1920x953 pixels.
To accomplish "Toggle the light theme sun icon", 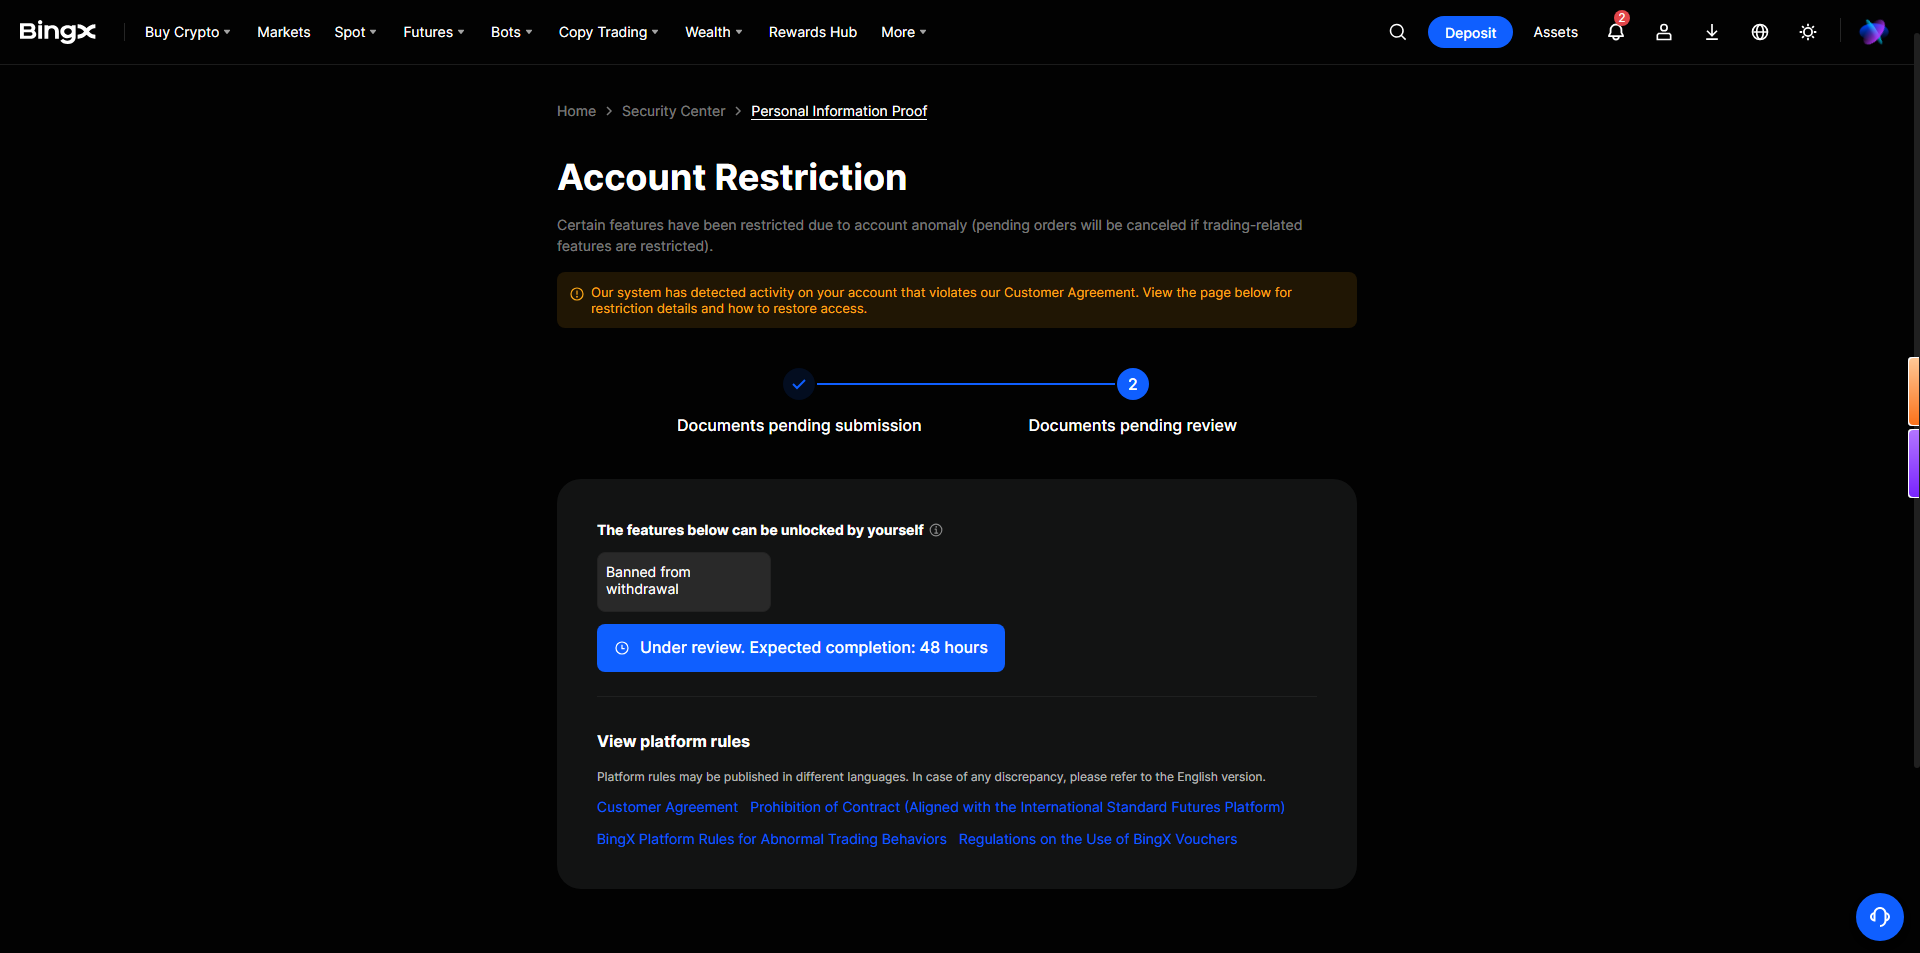I will (x=1808, y=32).
